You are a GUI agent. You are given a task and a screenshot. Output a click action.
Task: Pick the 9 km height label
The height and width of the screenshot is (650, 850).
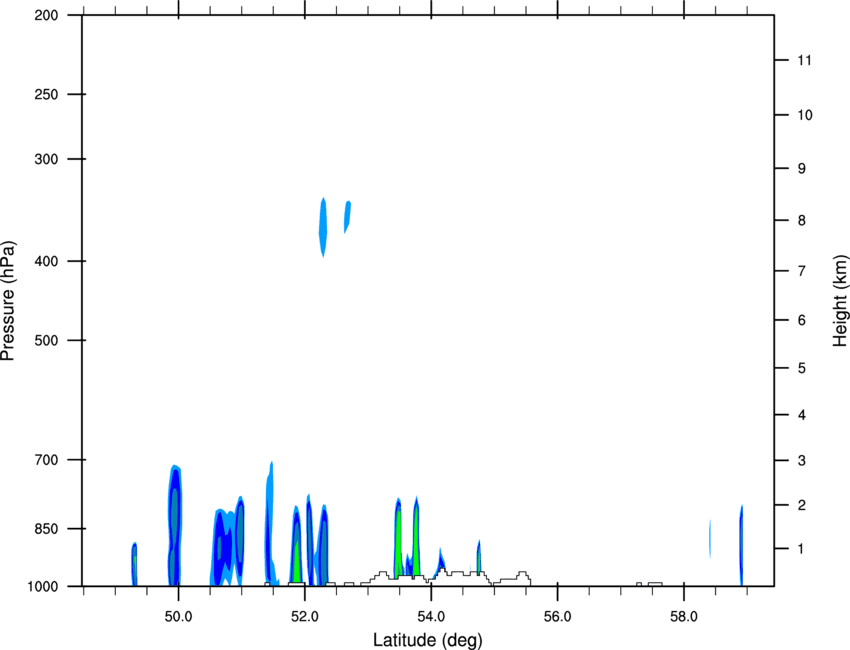point(802,169)
